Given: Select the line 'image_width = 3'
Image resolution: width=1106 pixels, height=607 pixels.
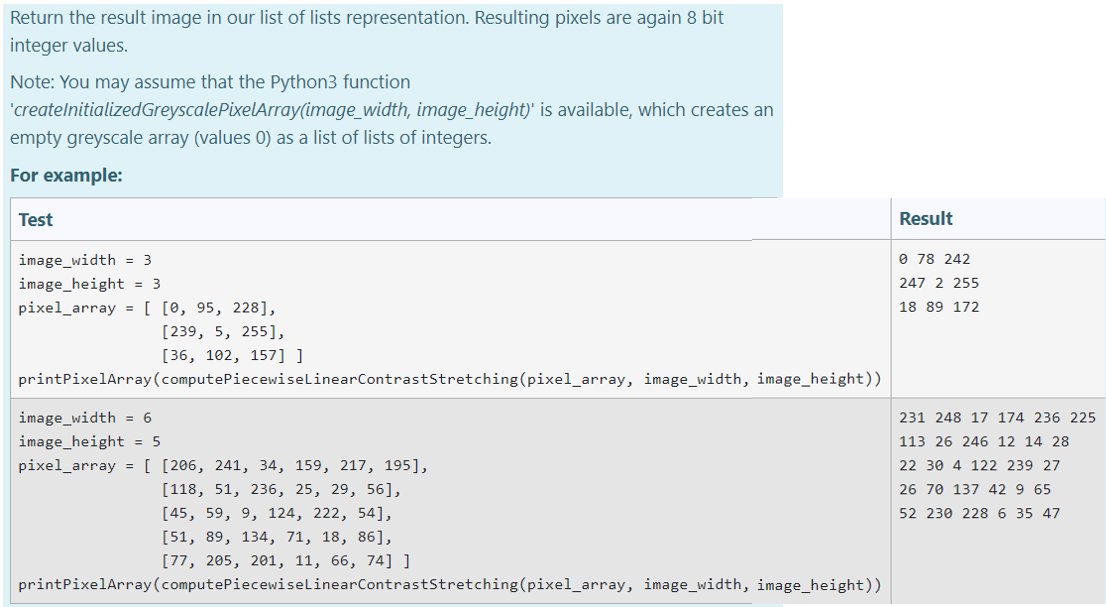Looking at the screenshot, I should tap(82, 260).
